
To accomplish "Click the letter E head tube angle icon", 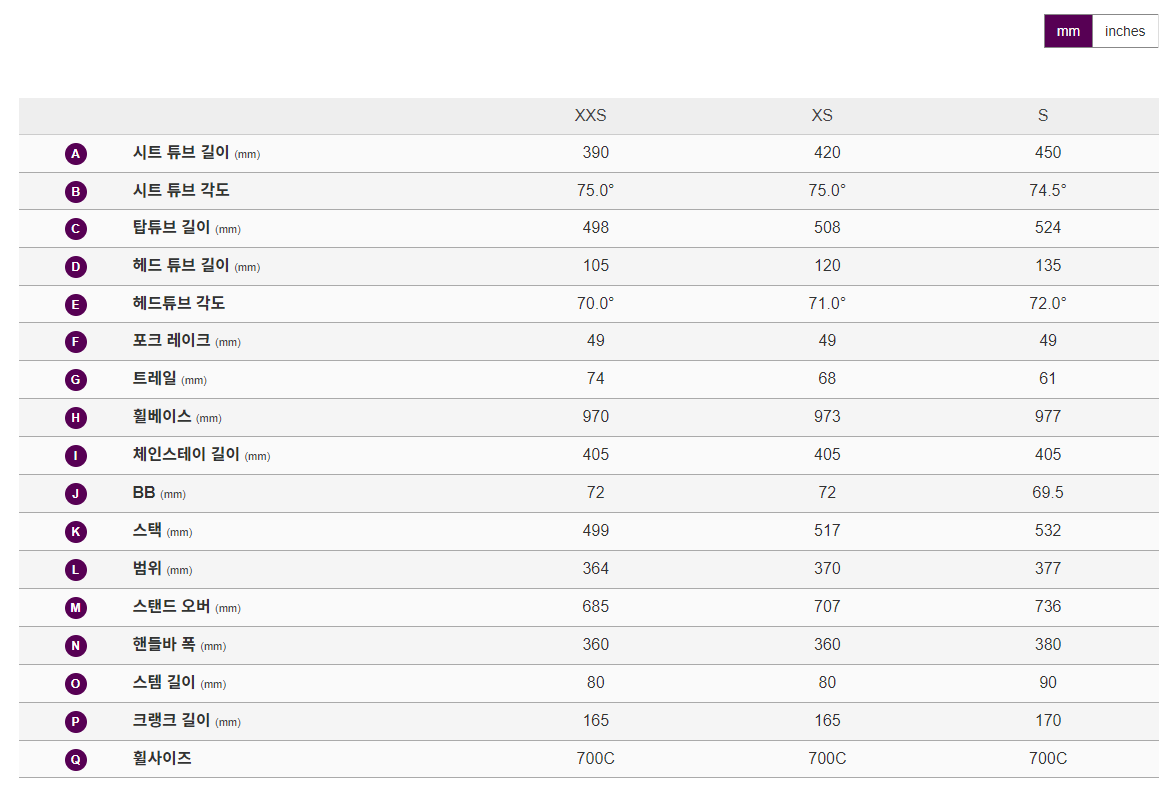I will [76, 305].
